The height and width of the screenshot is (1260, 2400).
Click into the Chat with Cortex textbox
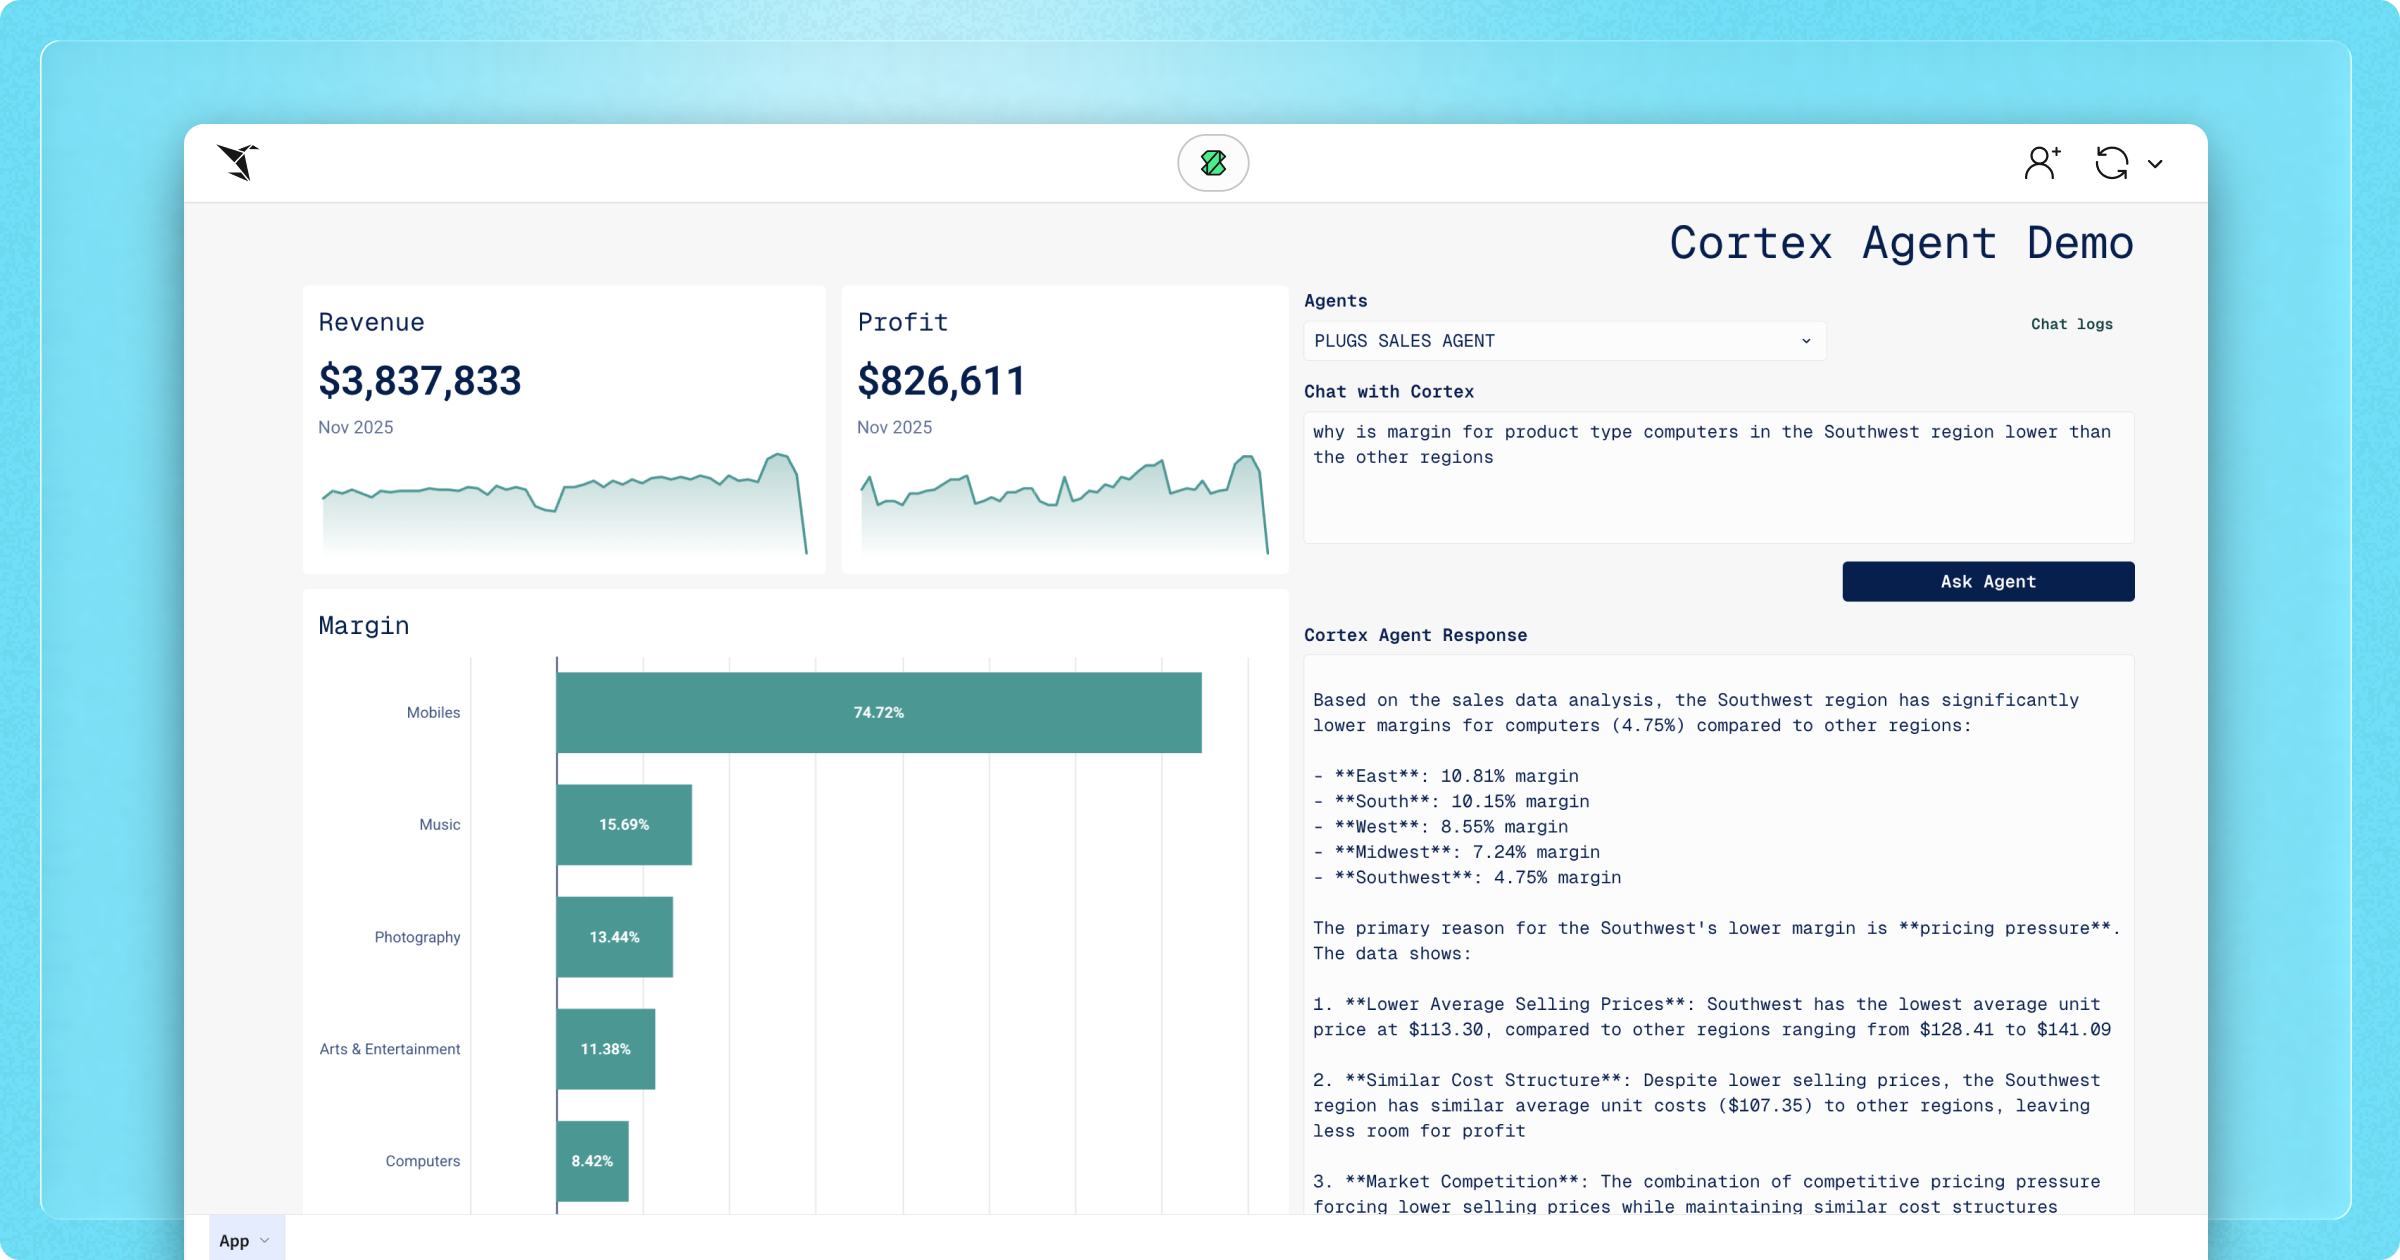(1718, 478)
